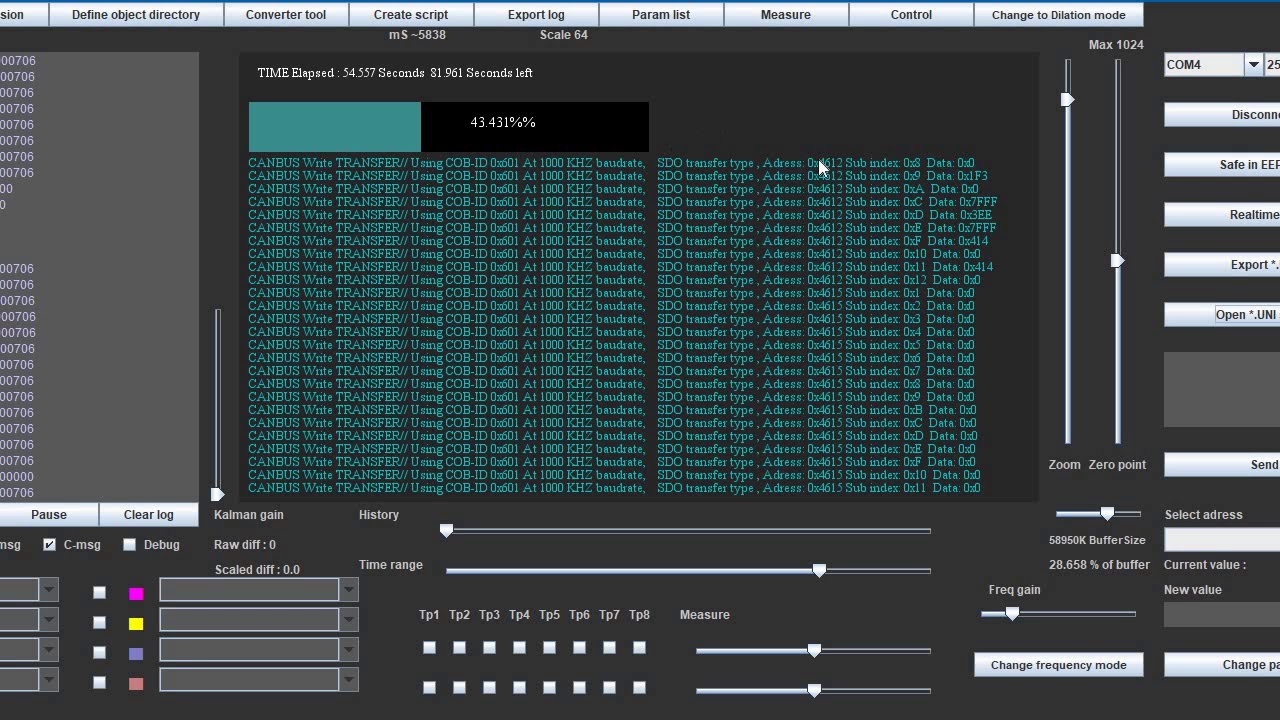This screenshot has height=720, width=1280.
Task: Open Define object directory
Action: pyautogui.click(x=136, y=14)
